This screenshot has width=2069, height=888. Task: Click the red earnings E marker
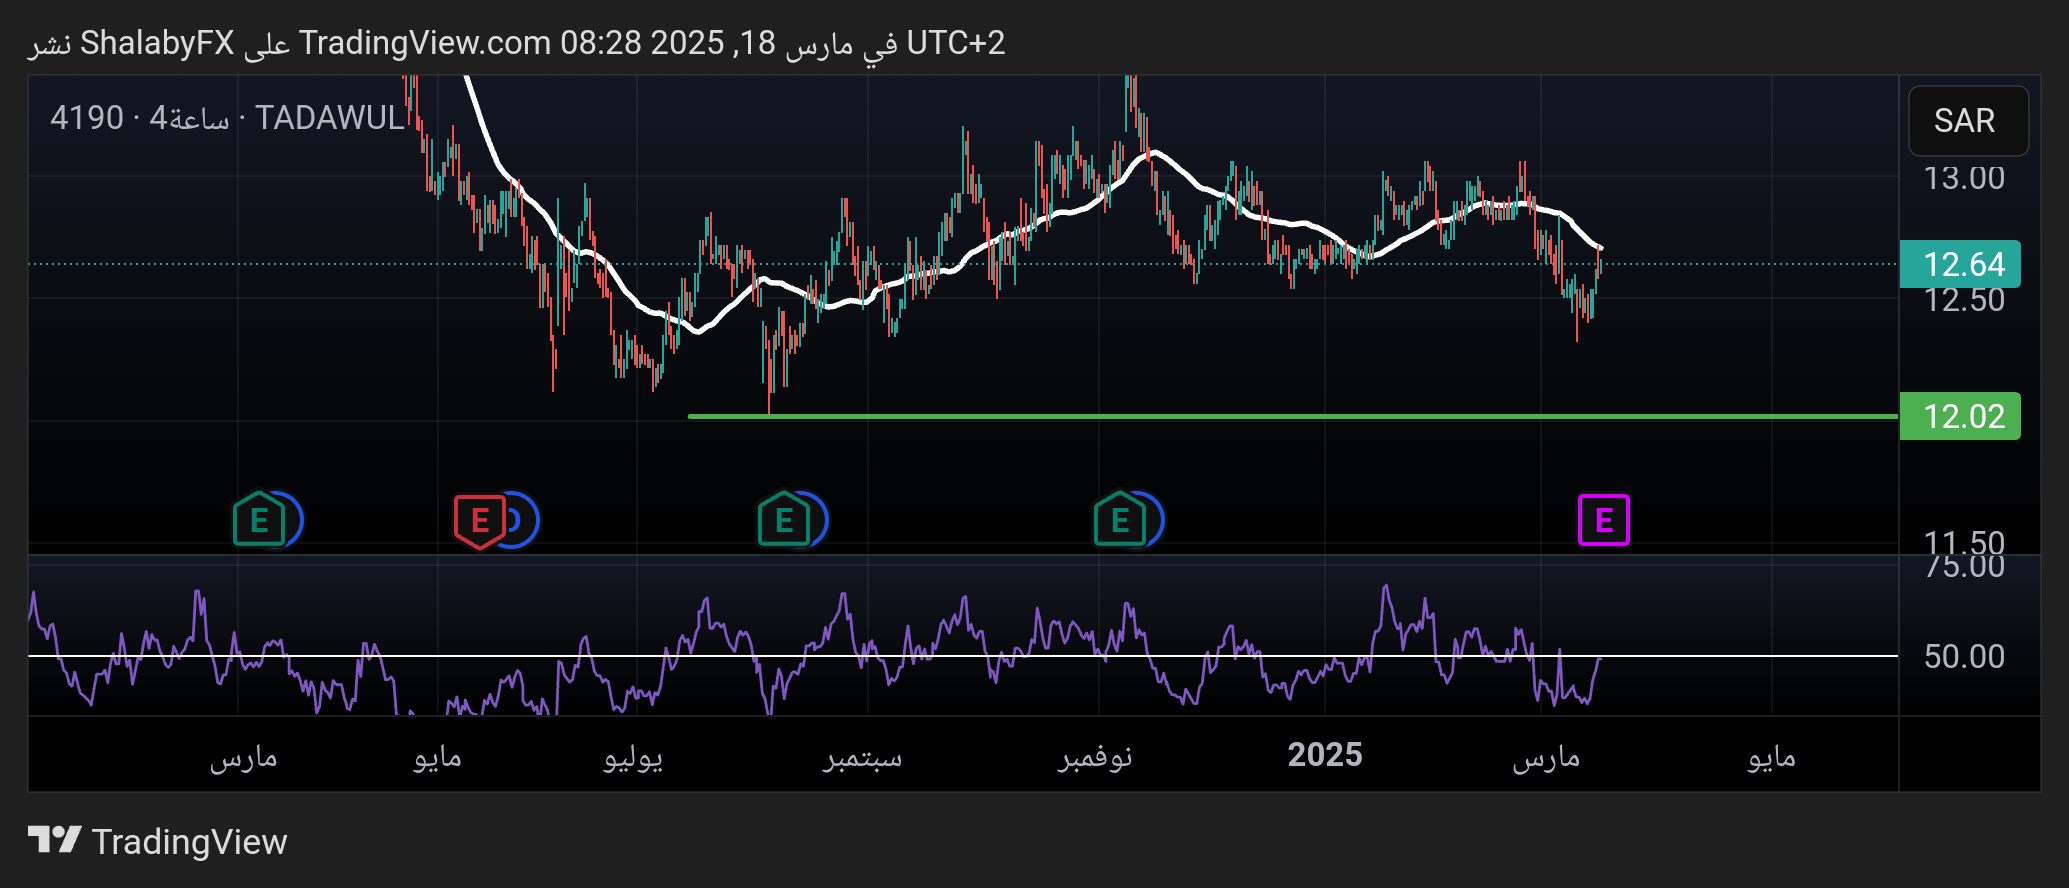pos(479,520)
